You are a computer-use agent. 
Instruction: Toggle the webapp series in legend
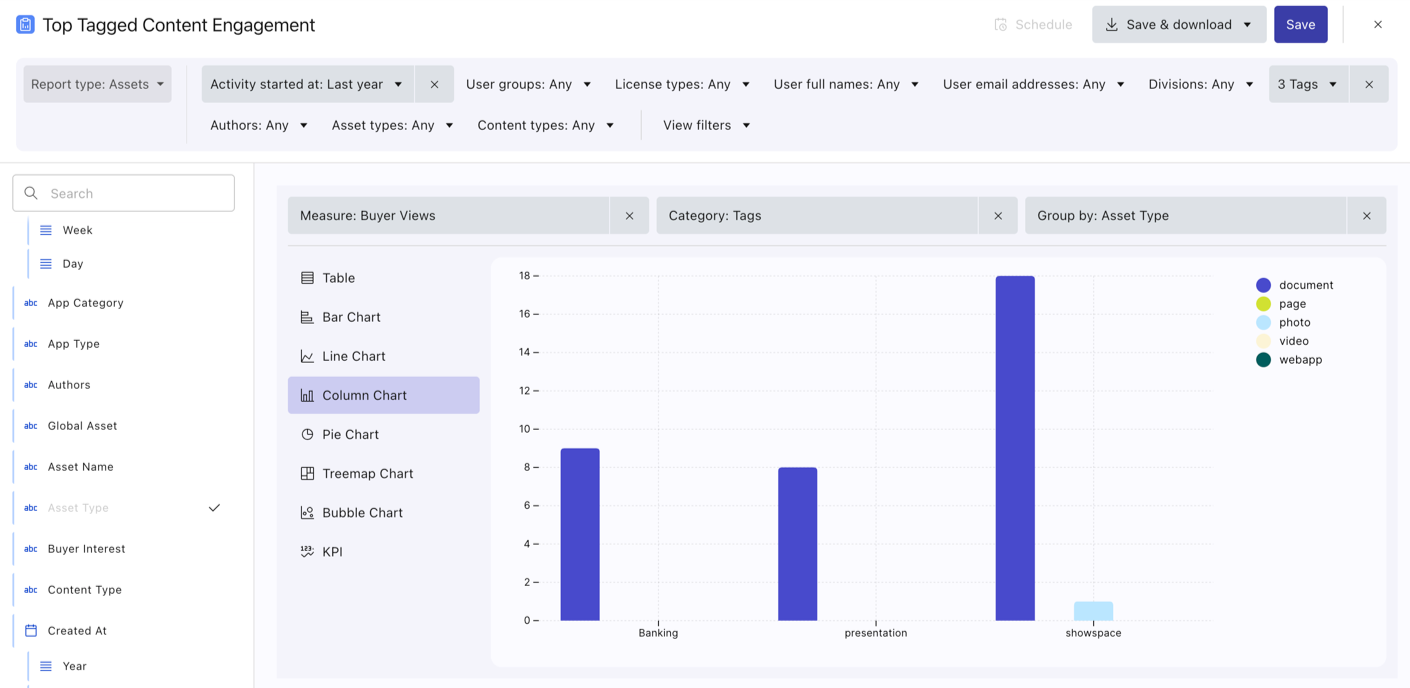pos(1300,360)
